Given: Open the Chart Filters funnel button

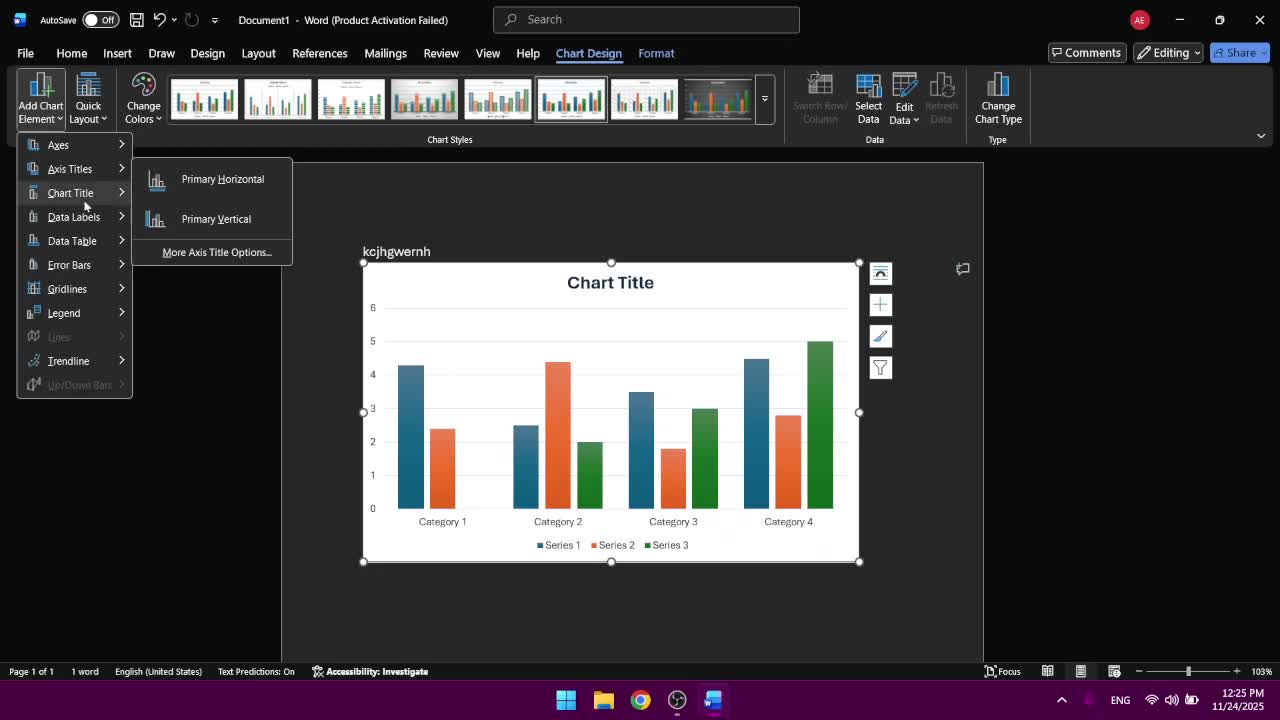Looking at the screenshot, I should point(880,368).
